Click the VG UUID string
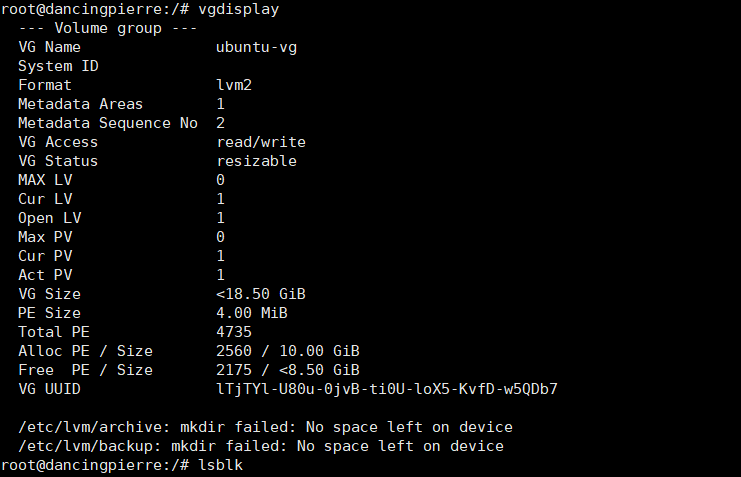Image resolution: width=741 pixels, height=477 pixels. pyautogui.click(x=386, y=389)
